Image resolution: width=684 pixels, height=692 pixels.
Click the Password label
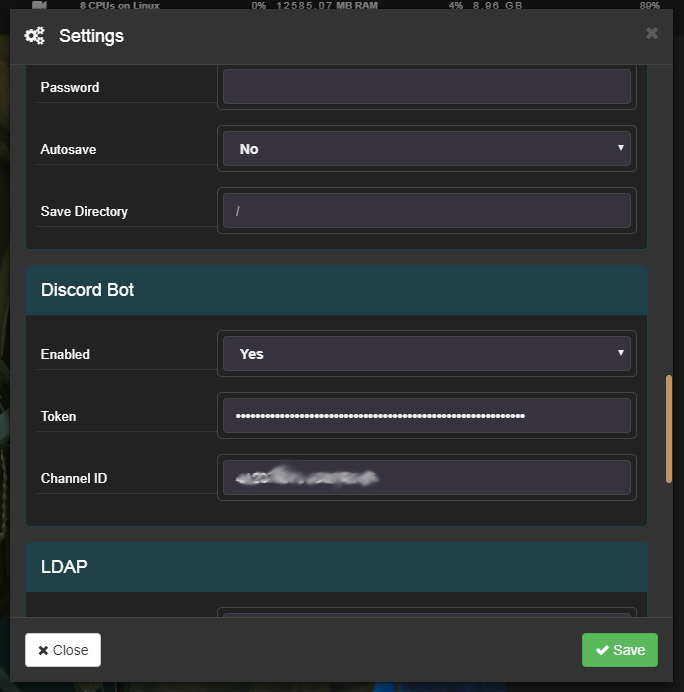(x=70, y=87)
